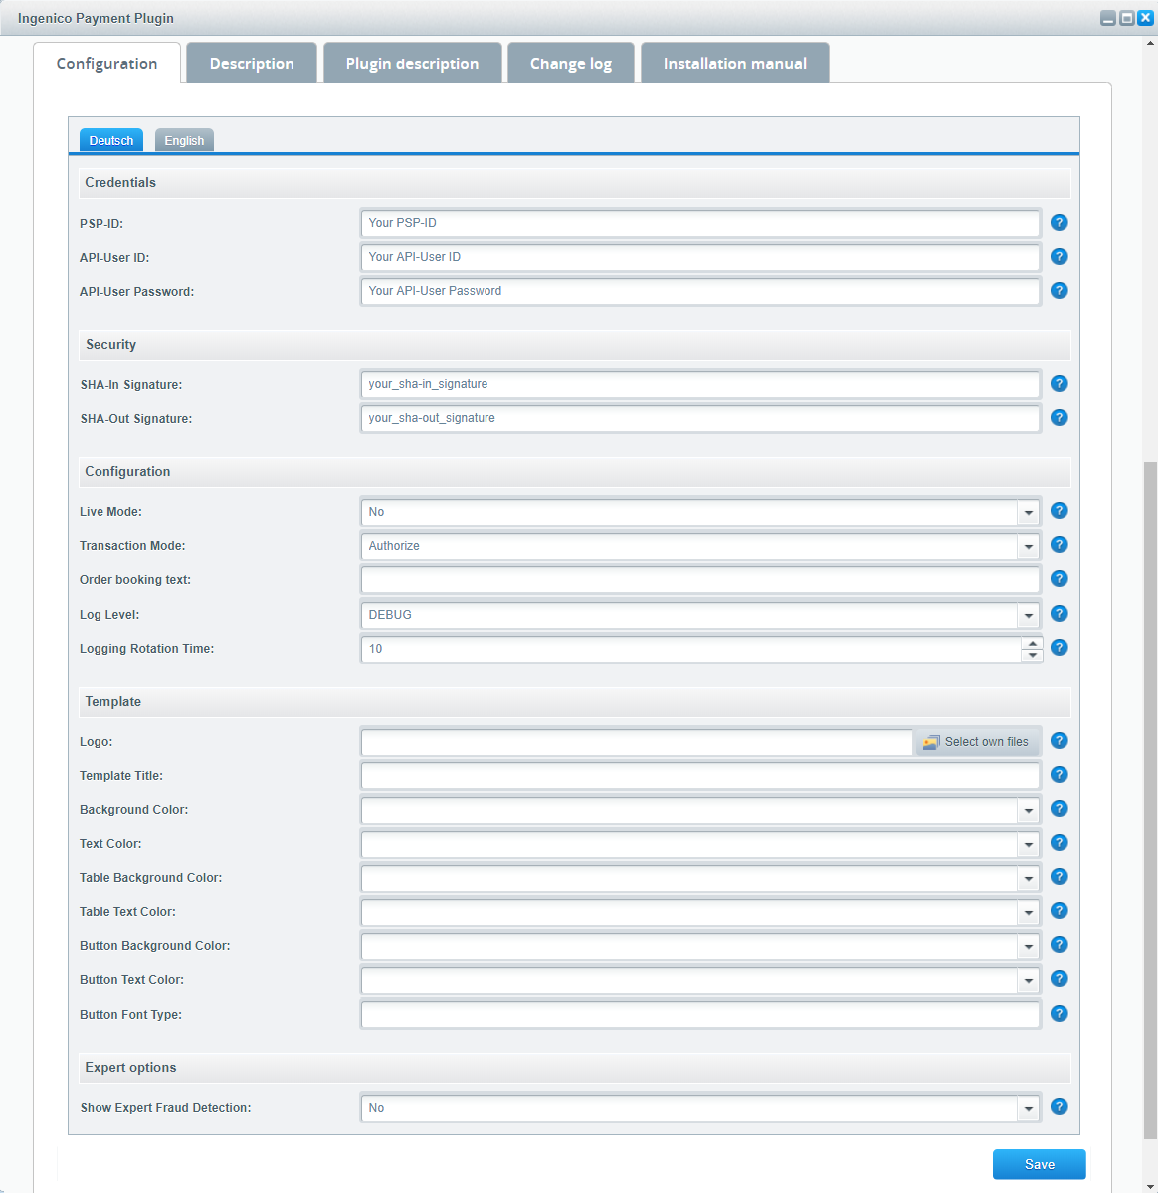Viewport: 1158px width, 1193px height.
Task: Focus the API-User Password field
Action: pos(700,291)
